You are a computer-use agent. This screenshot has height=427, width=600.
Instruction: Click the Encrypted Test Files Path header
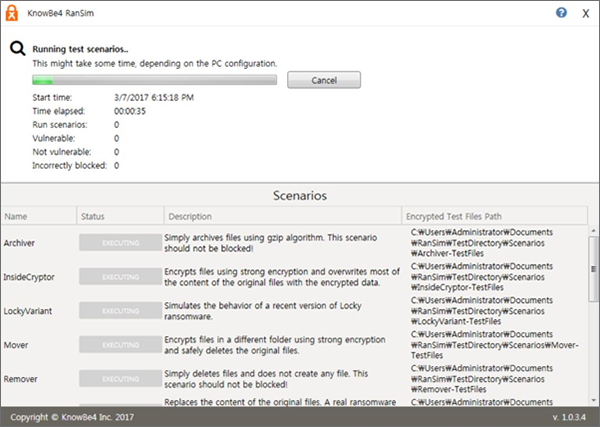[494, 216]
